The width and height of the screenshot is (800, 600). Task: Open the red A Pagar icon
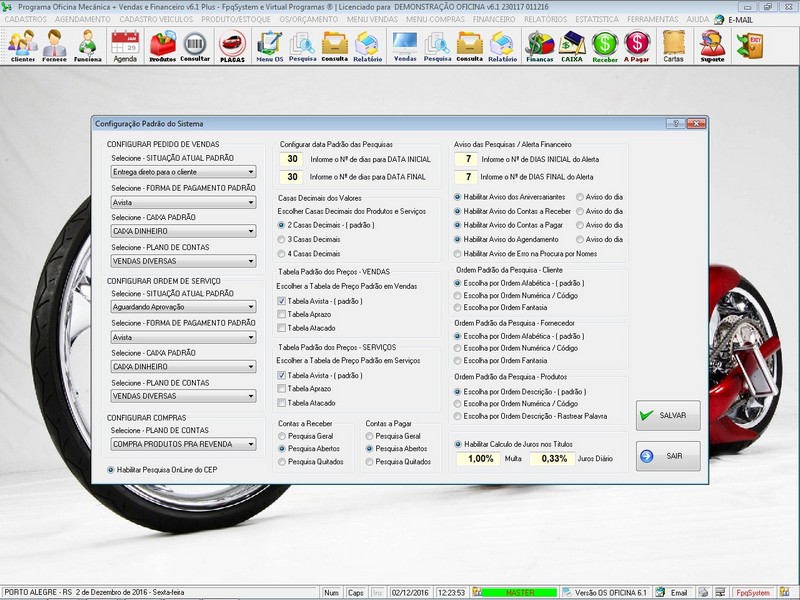(637, 45)
